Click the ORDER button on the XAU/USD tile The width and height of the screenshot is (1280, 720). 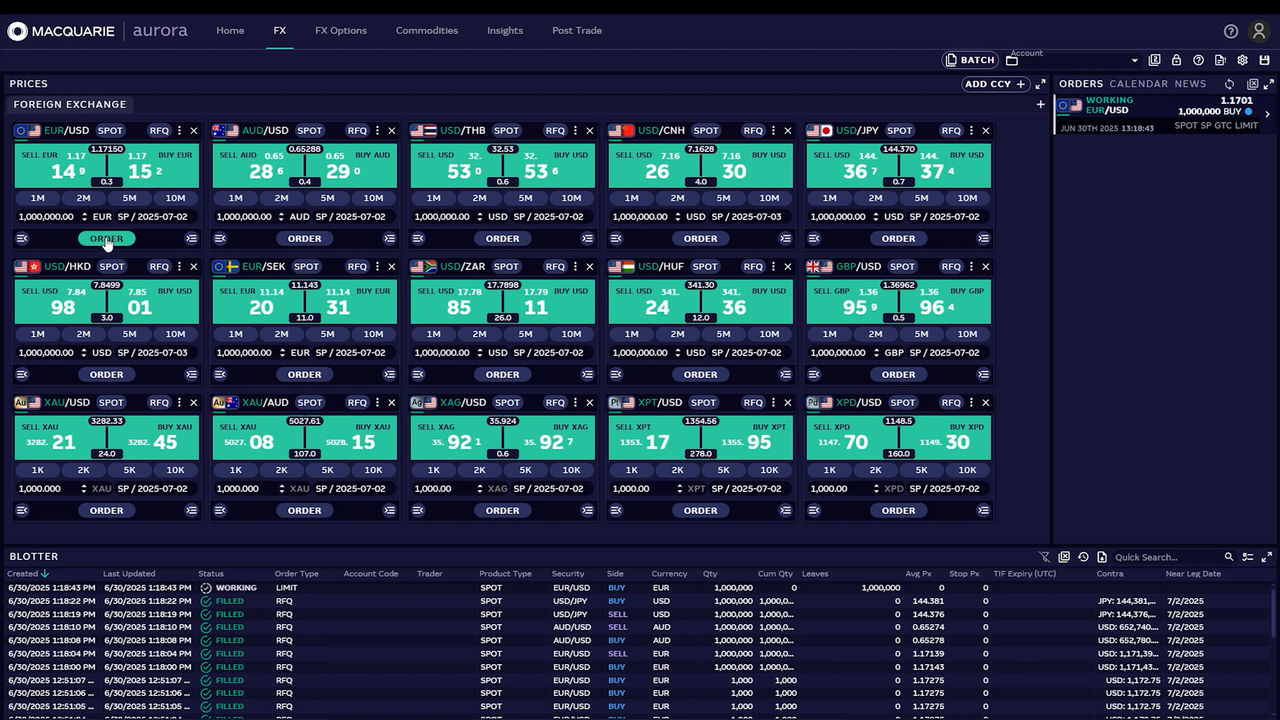107,510
